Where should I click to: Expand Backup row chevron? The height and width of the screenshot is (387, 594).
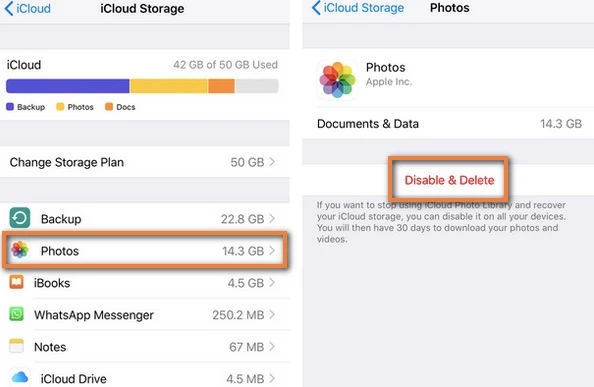pos(272,218)
